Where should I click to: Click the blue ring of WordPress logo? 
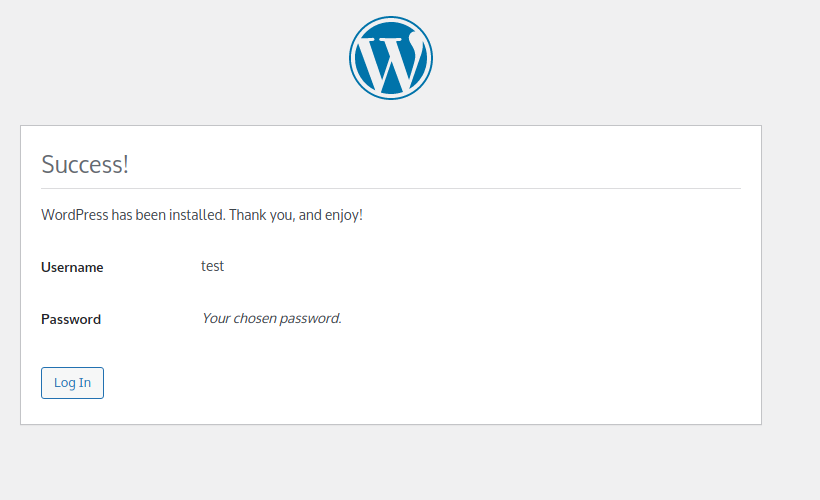click(391, 19)
